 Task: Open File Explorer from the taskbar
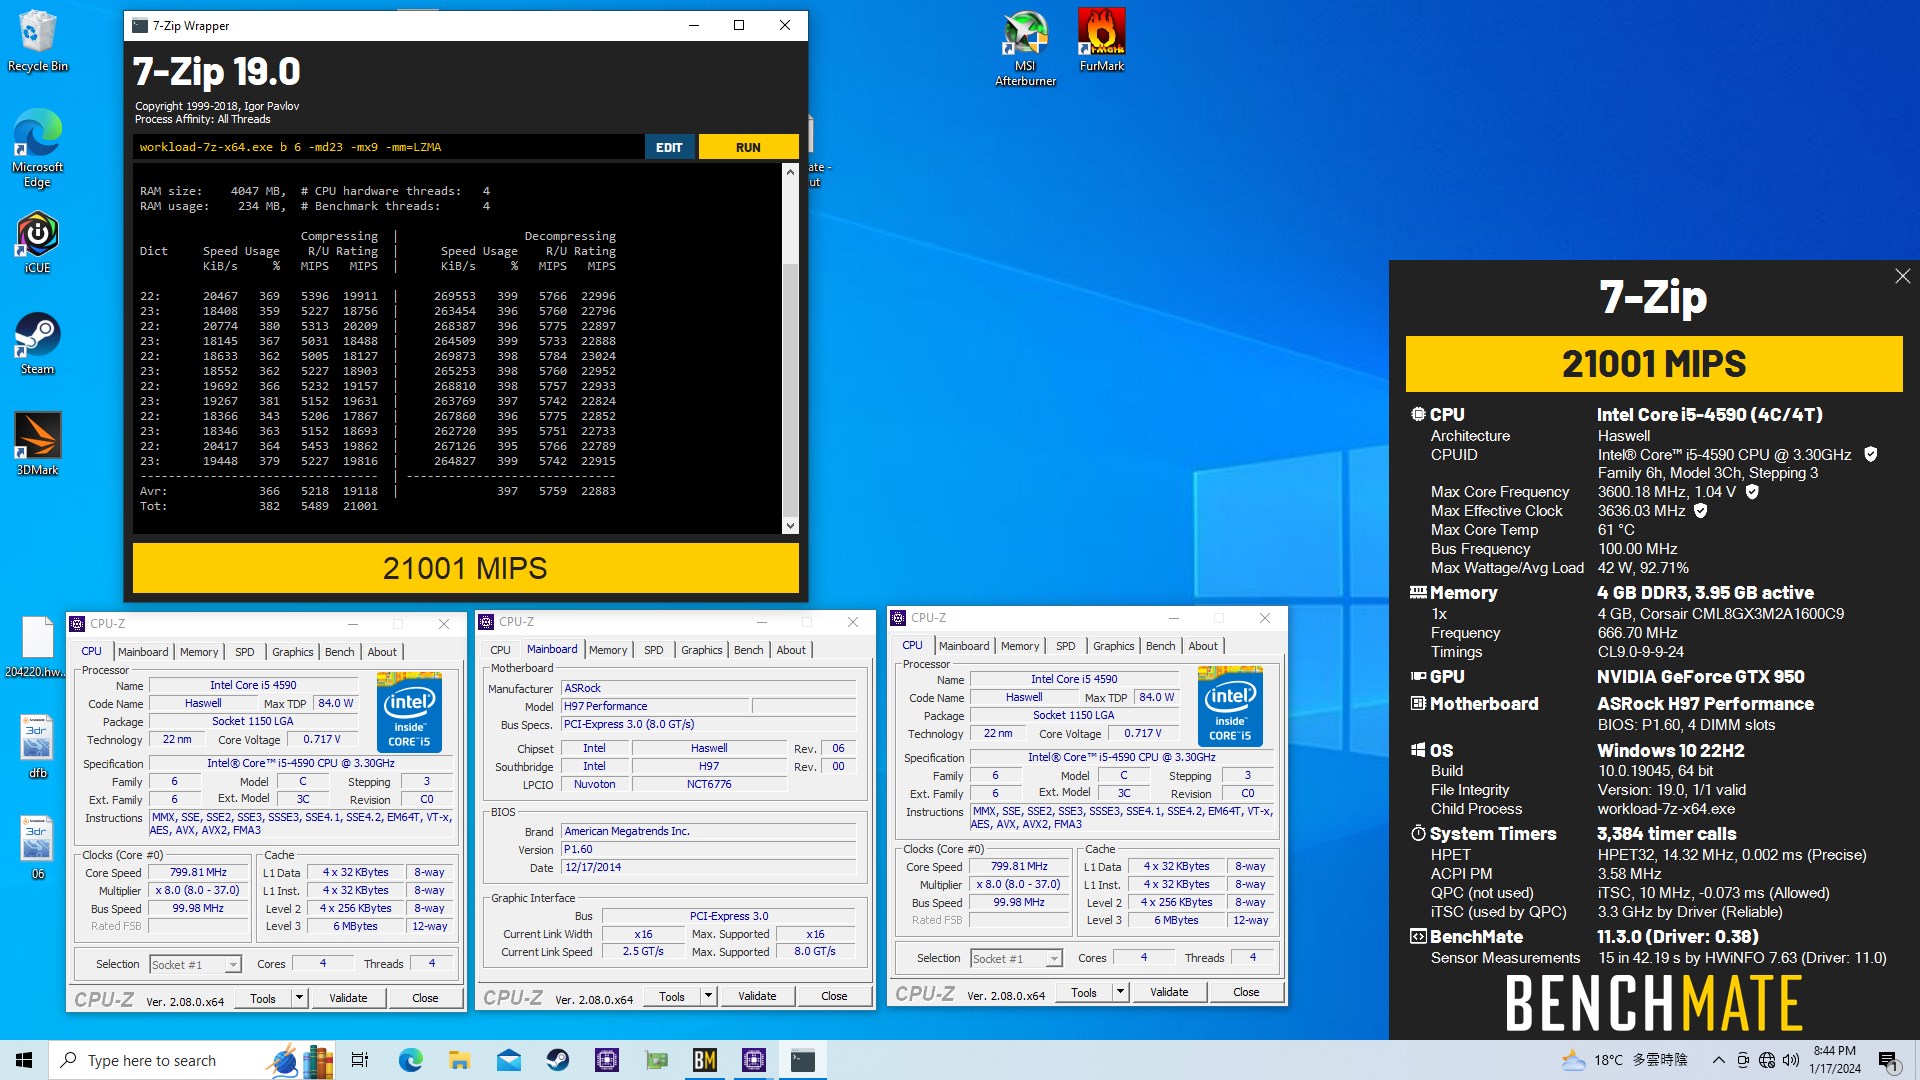point(459,1060)
